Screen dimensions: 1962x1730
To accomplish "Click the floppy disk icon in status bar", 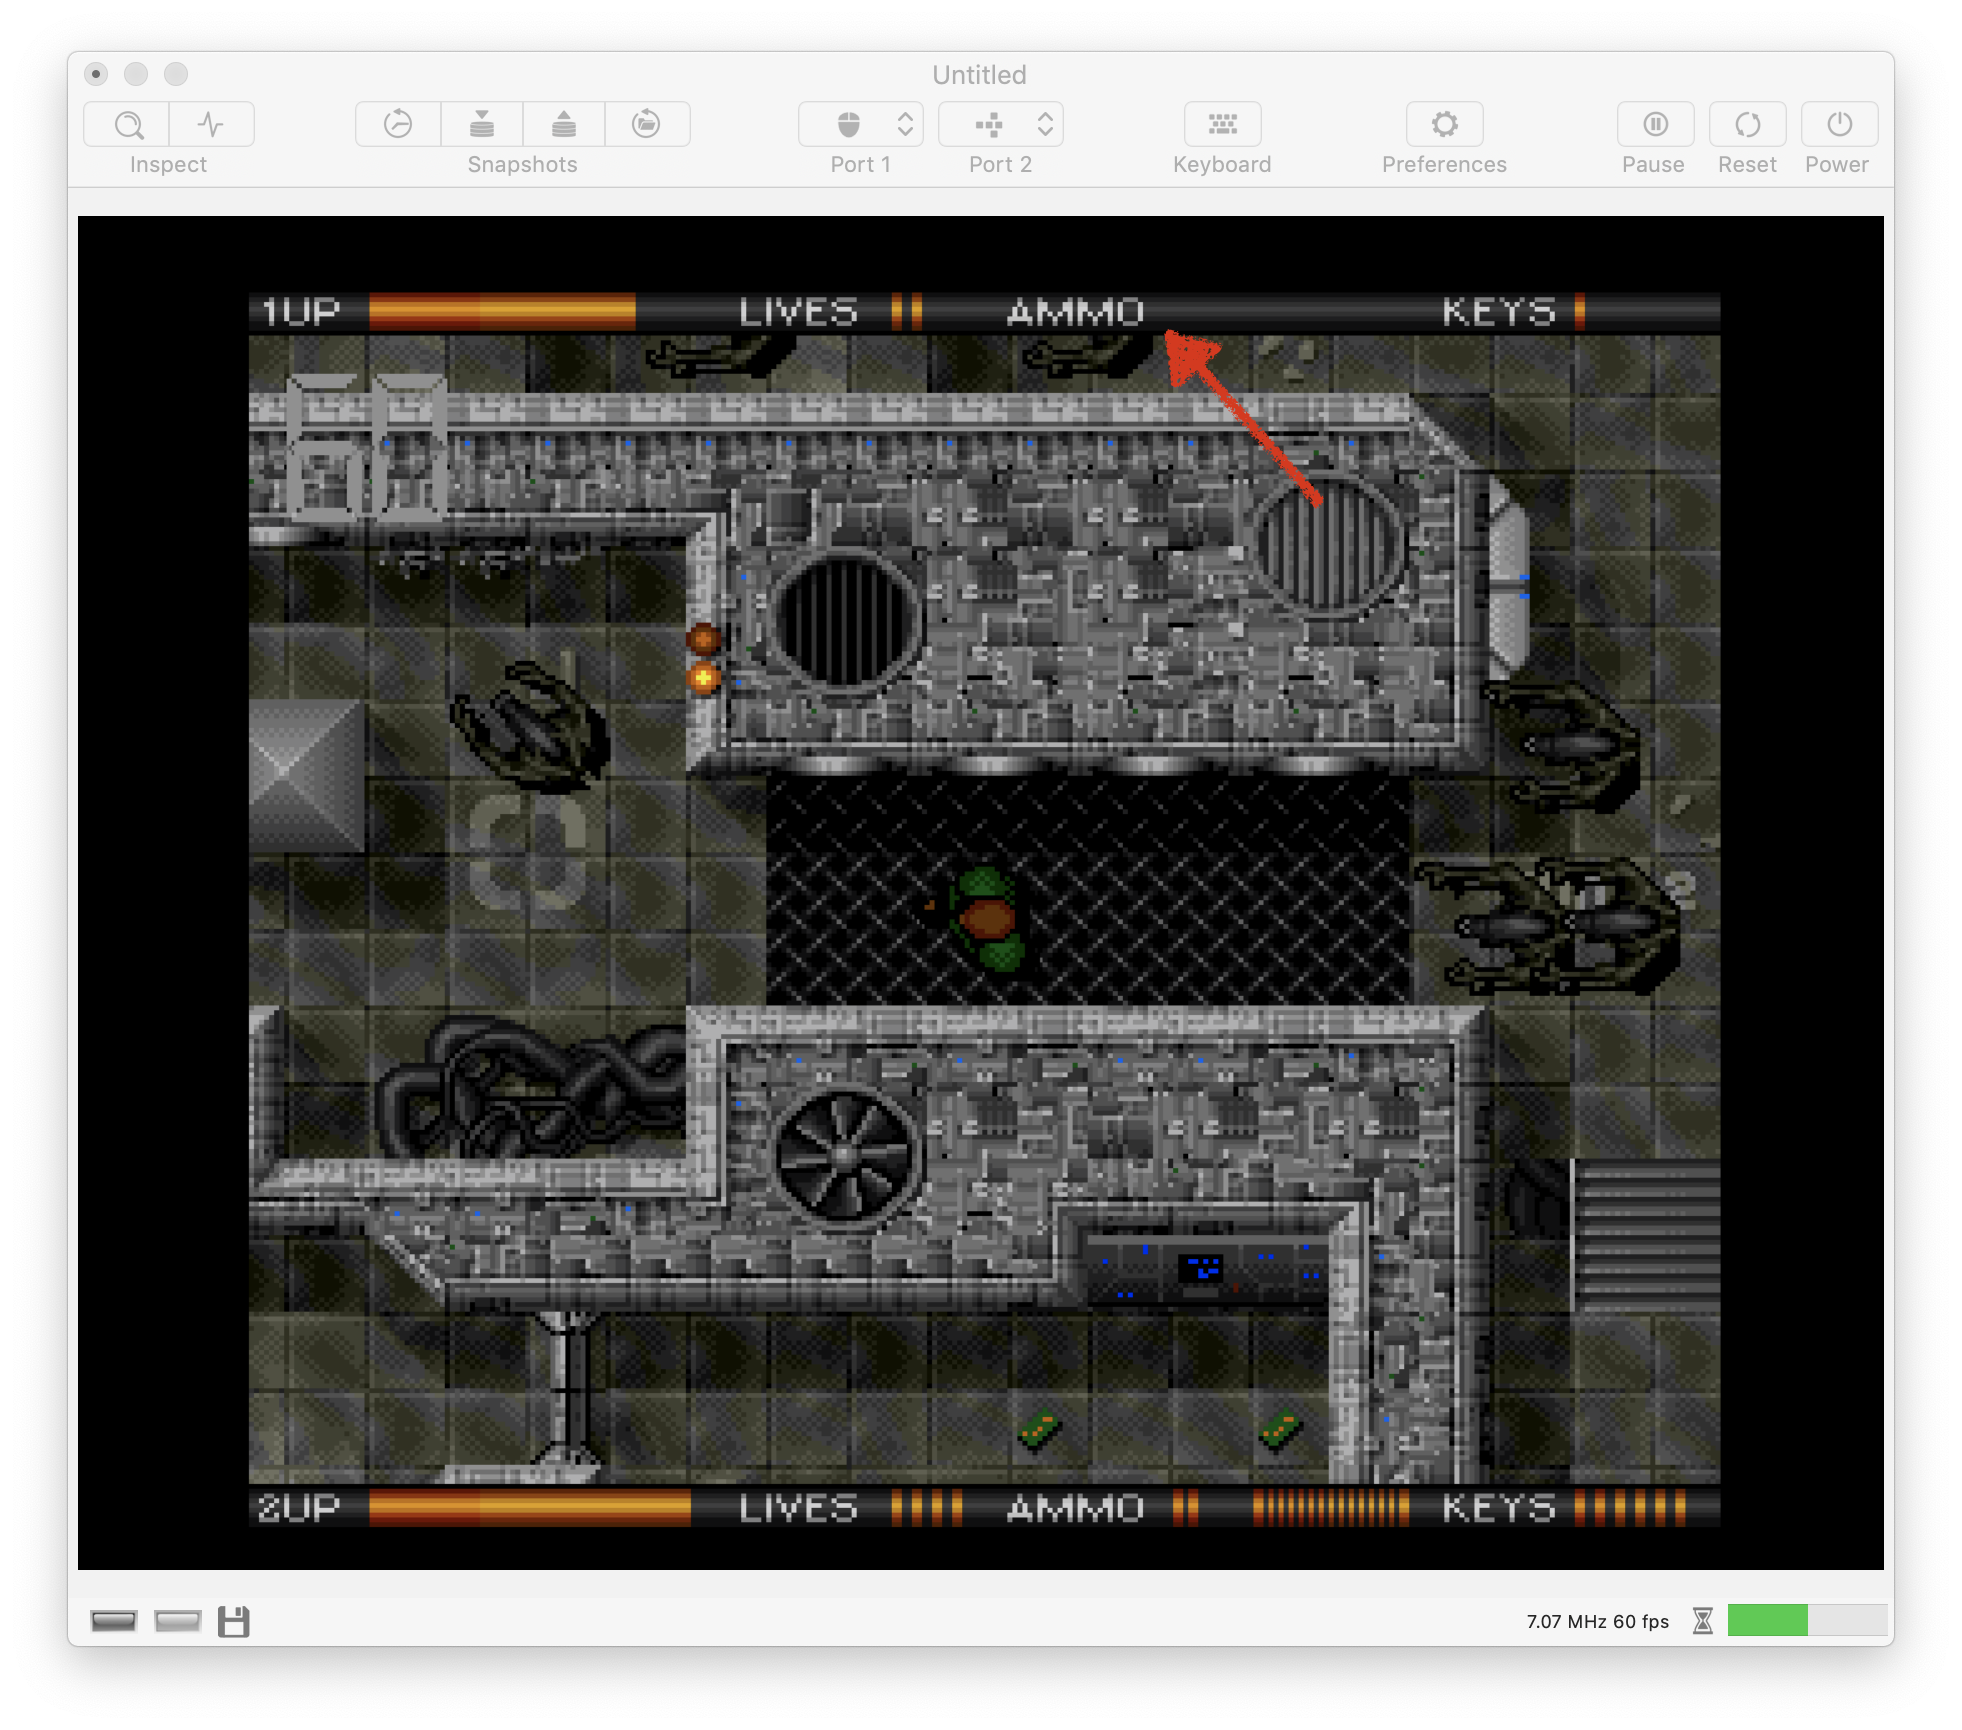I will [x=234, y=1621].
